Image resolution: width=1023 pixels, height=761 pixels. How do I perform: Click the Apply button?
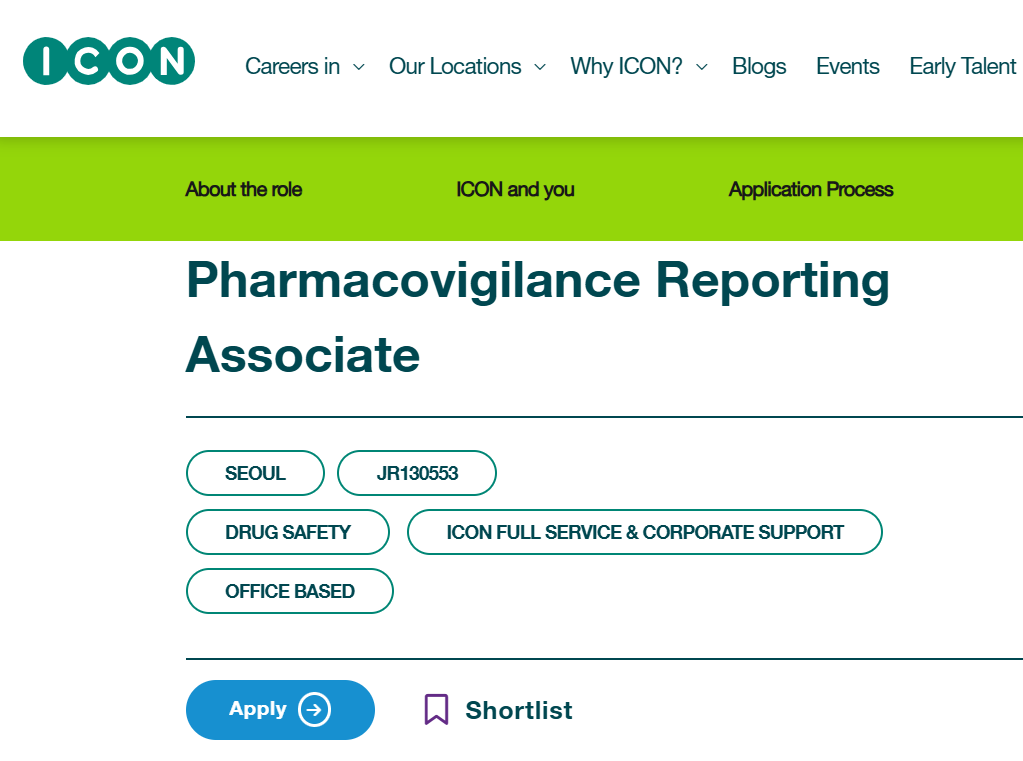click(281, 709)
